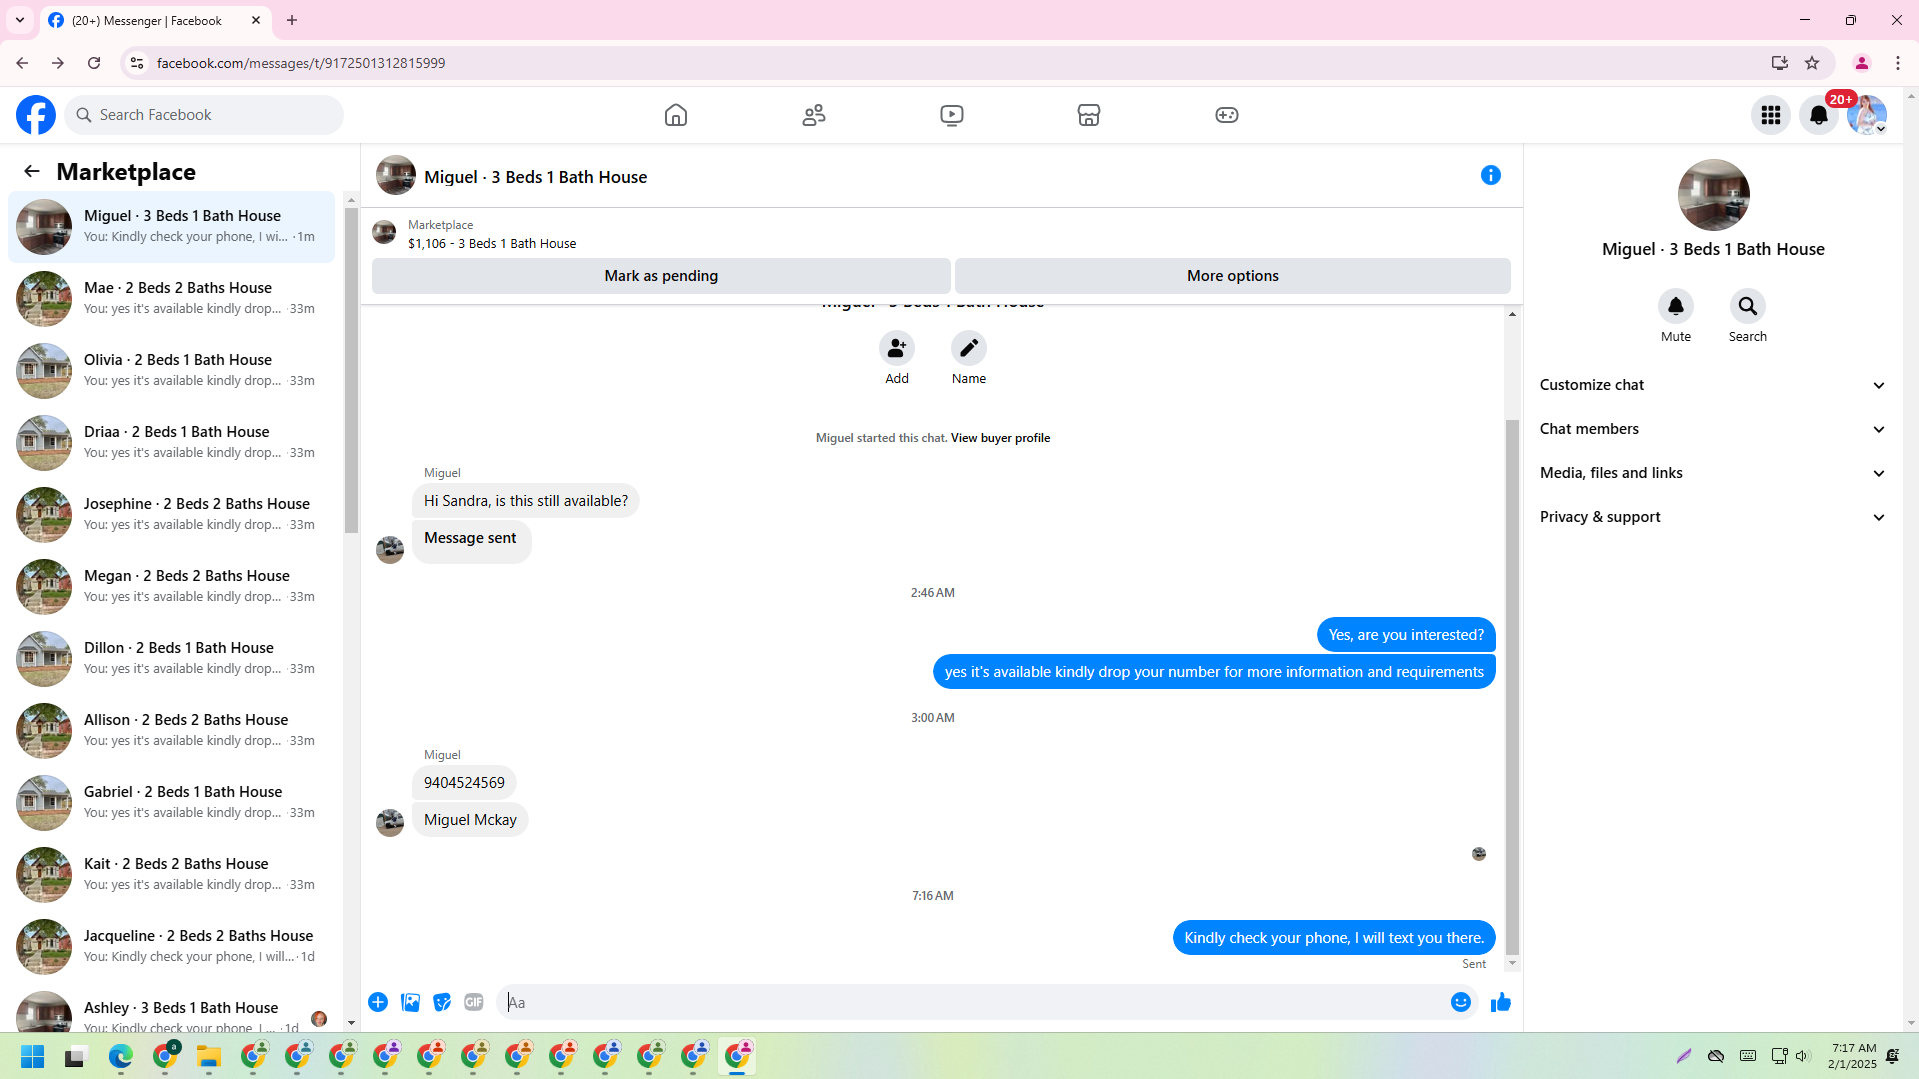Click Miguel's profile photo in right panel
1919x1079 pixels.
pyautogui.click(x=1713, y=195)
